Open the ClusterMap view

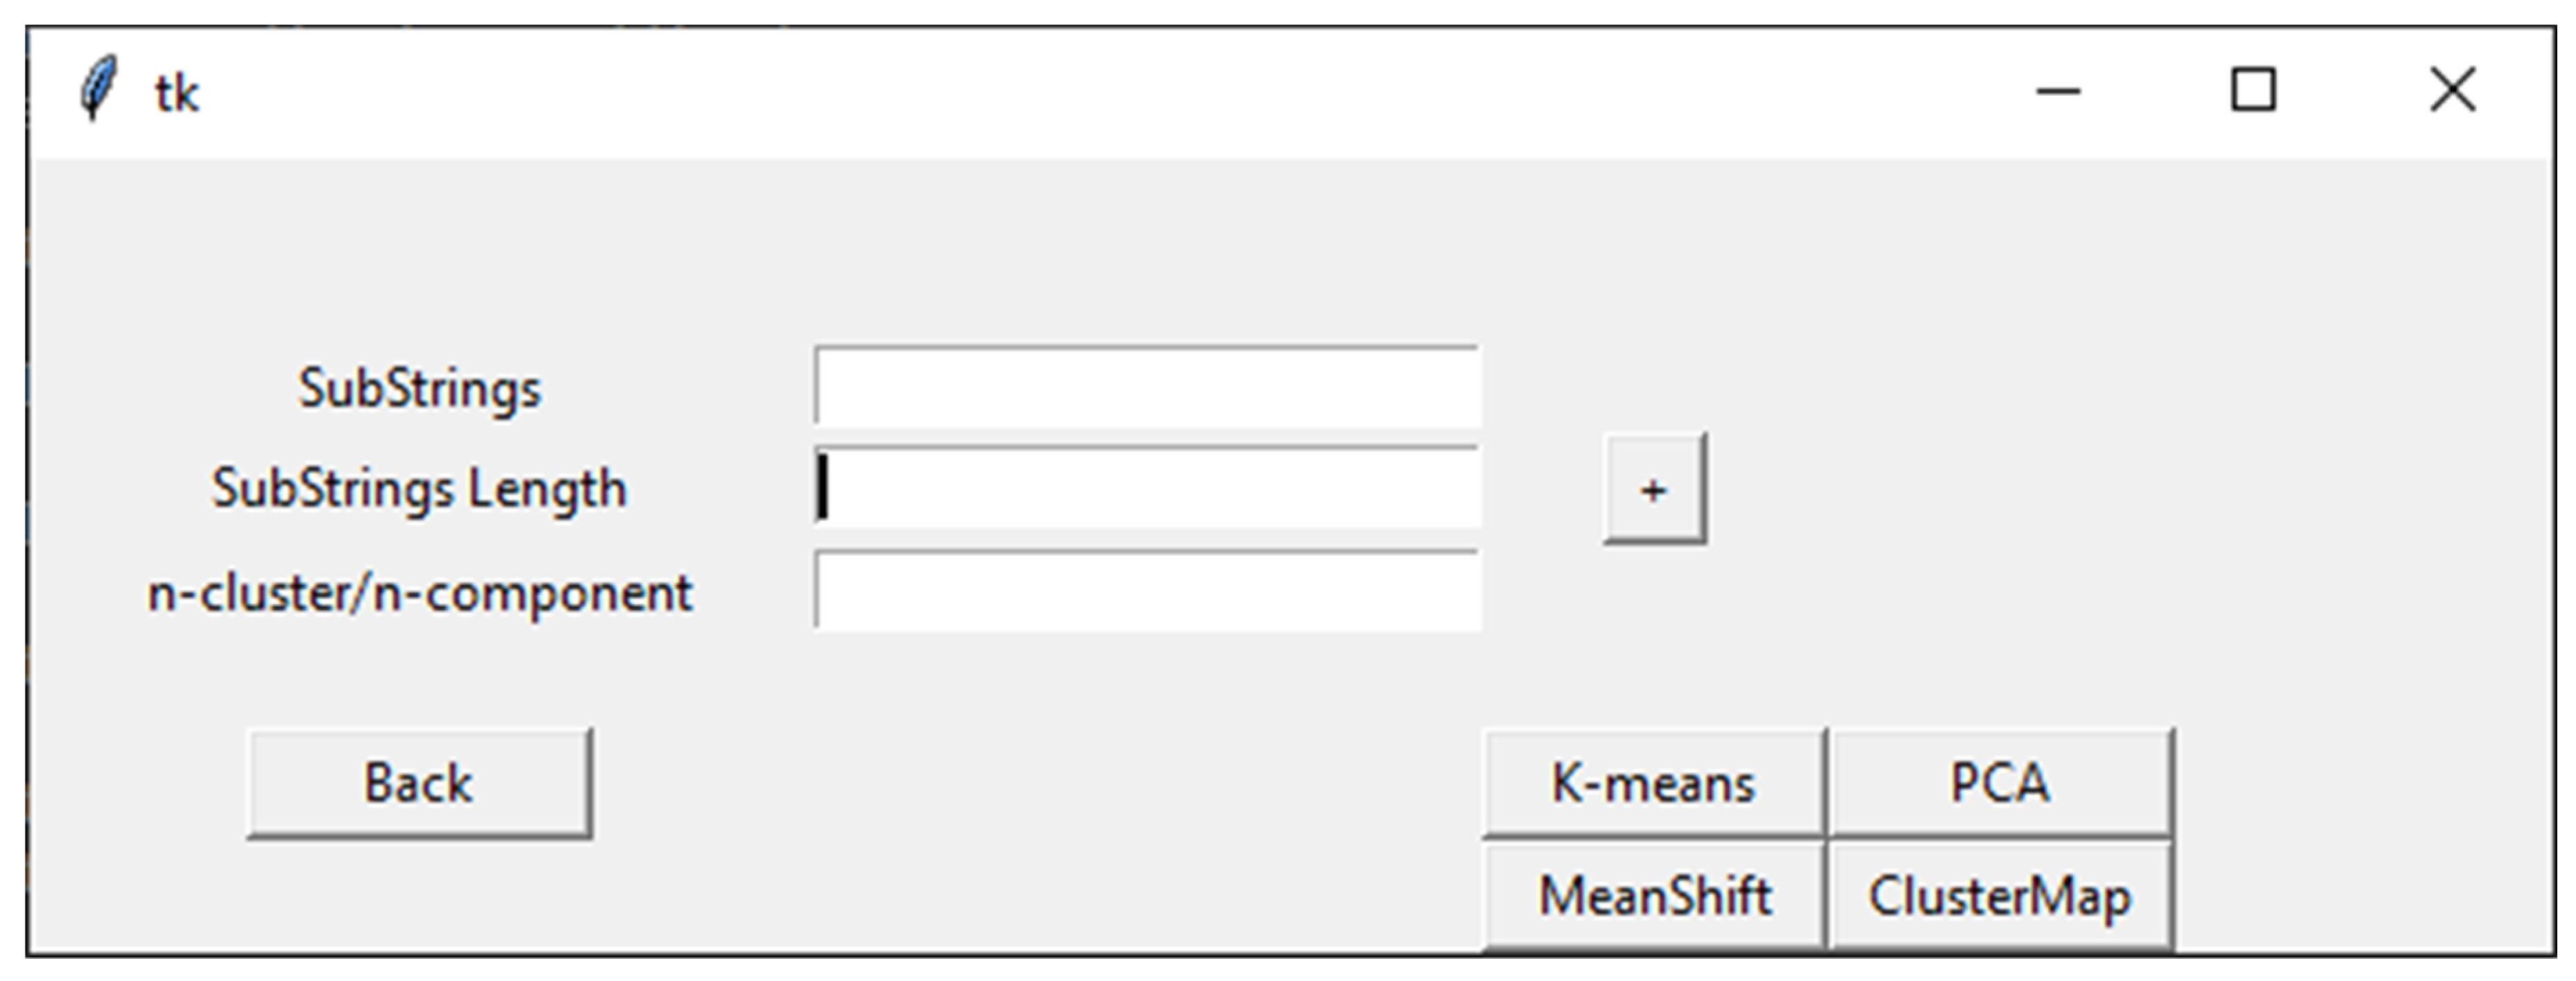[x=2000, y=896]
